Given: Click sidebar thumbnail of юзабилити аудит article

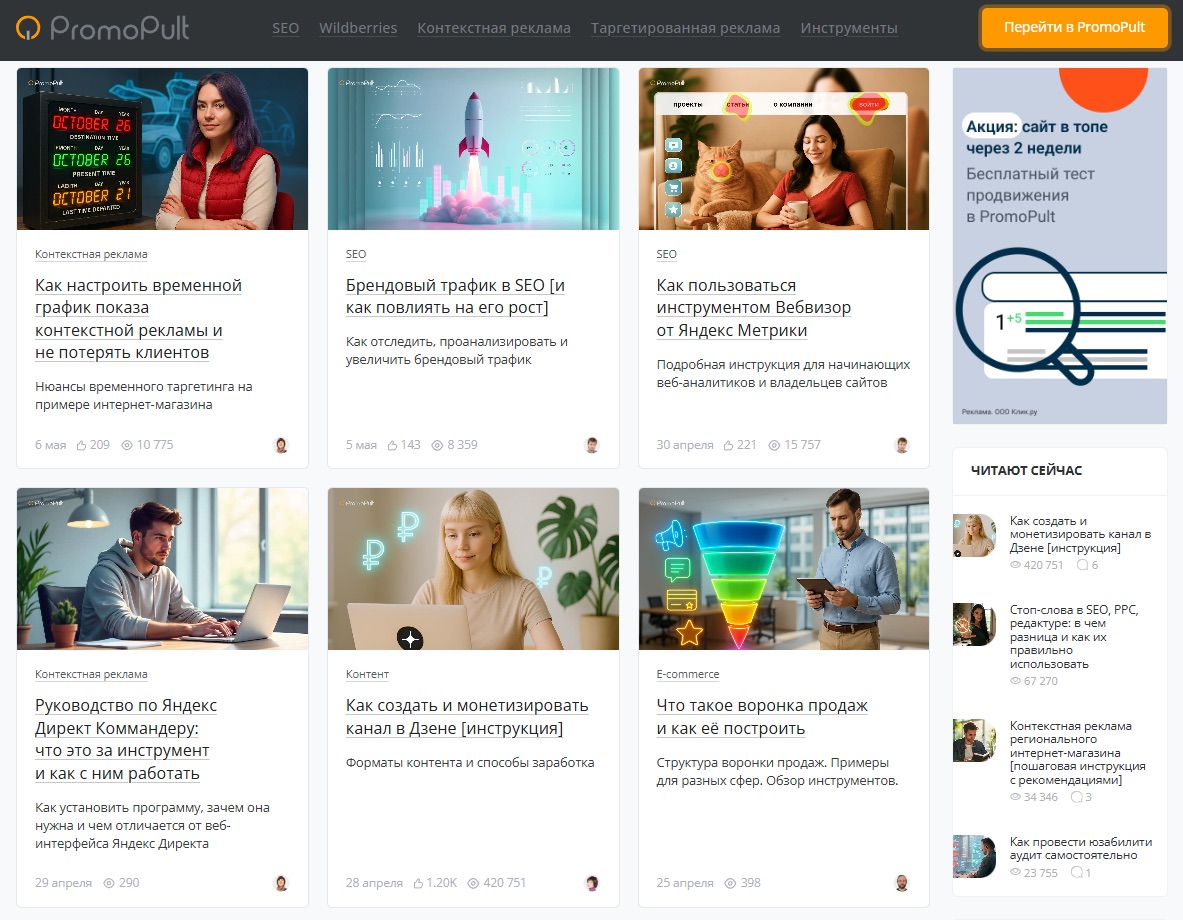Looking at the screenshot, I should (x=974, y=857).
